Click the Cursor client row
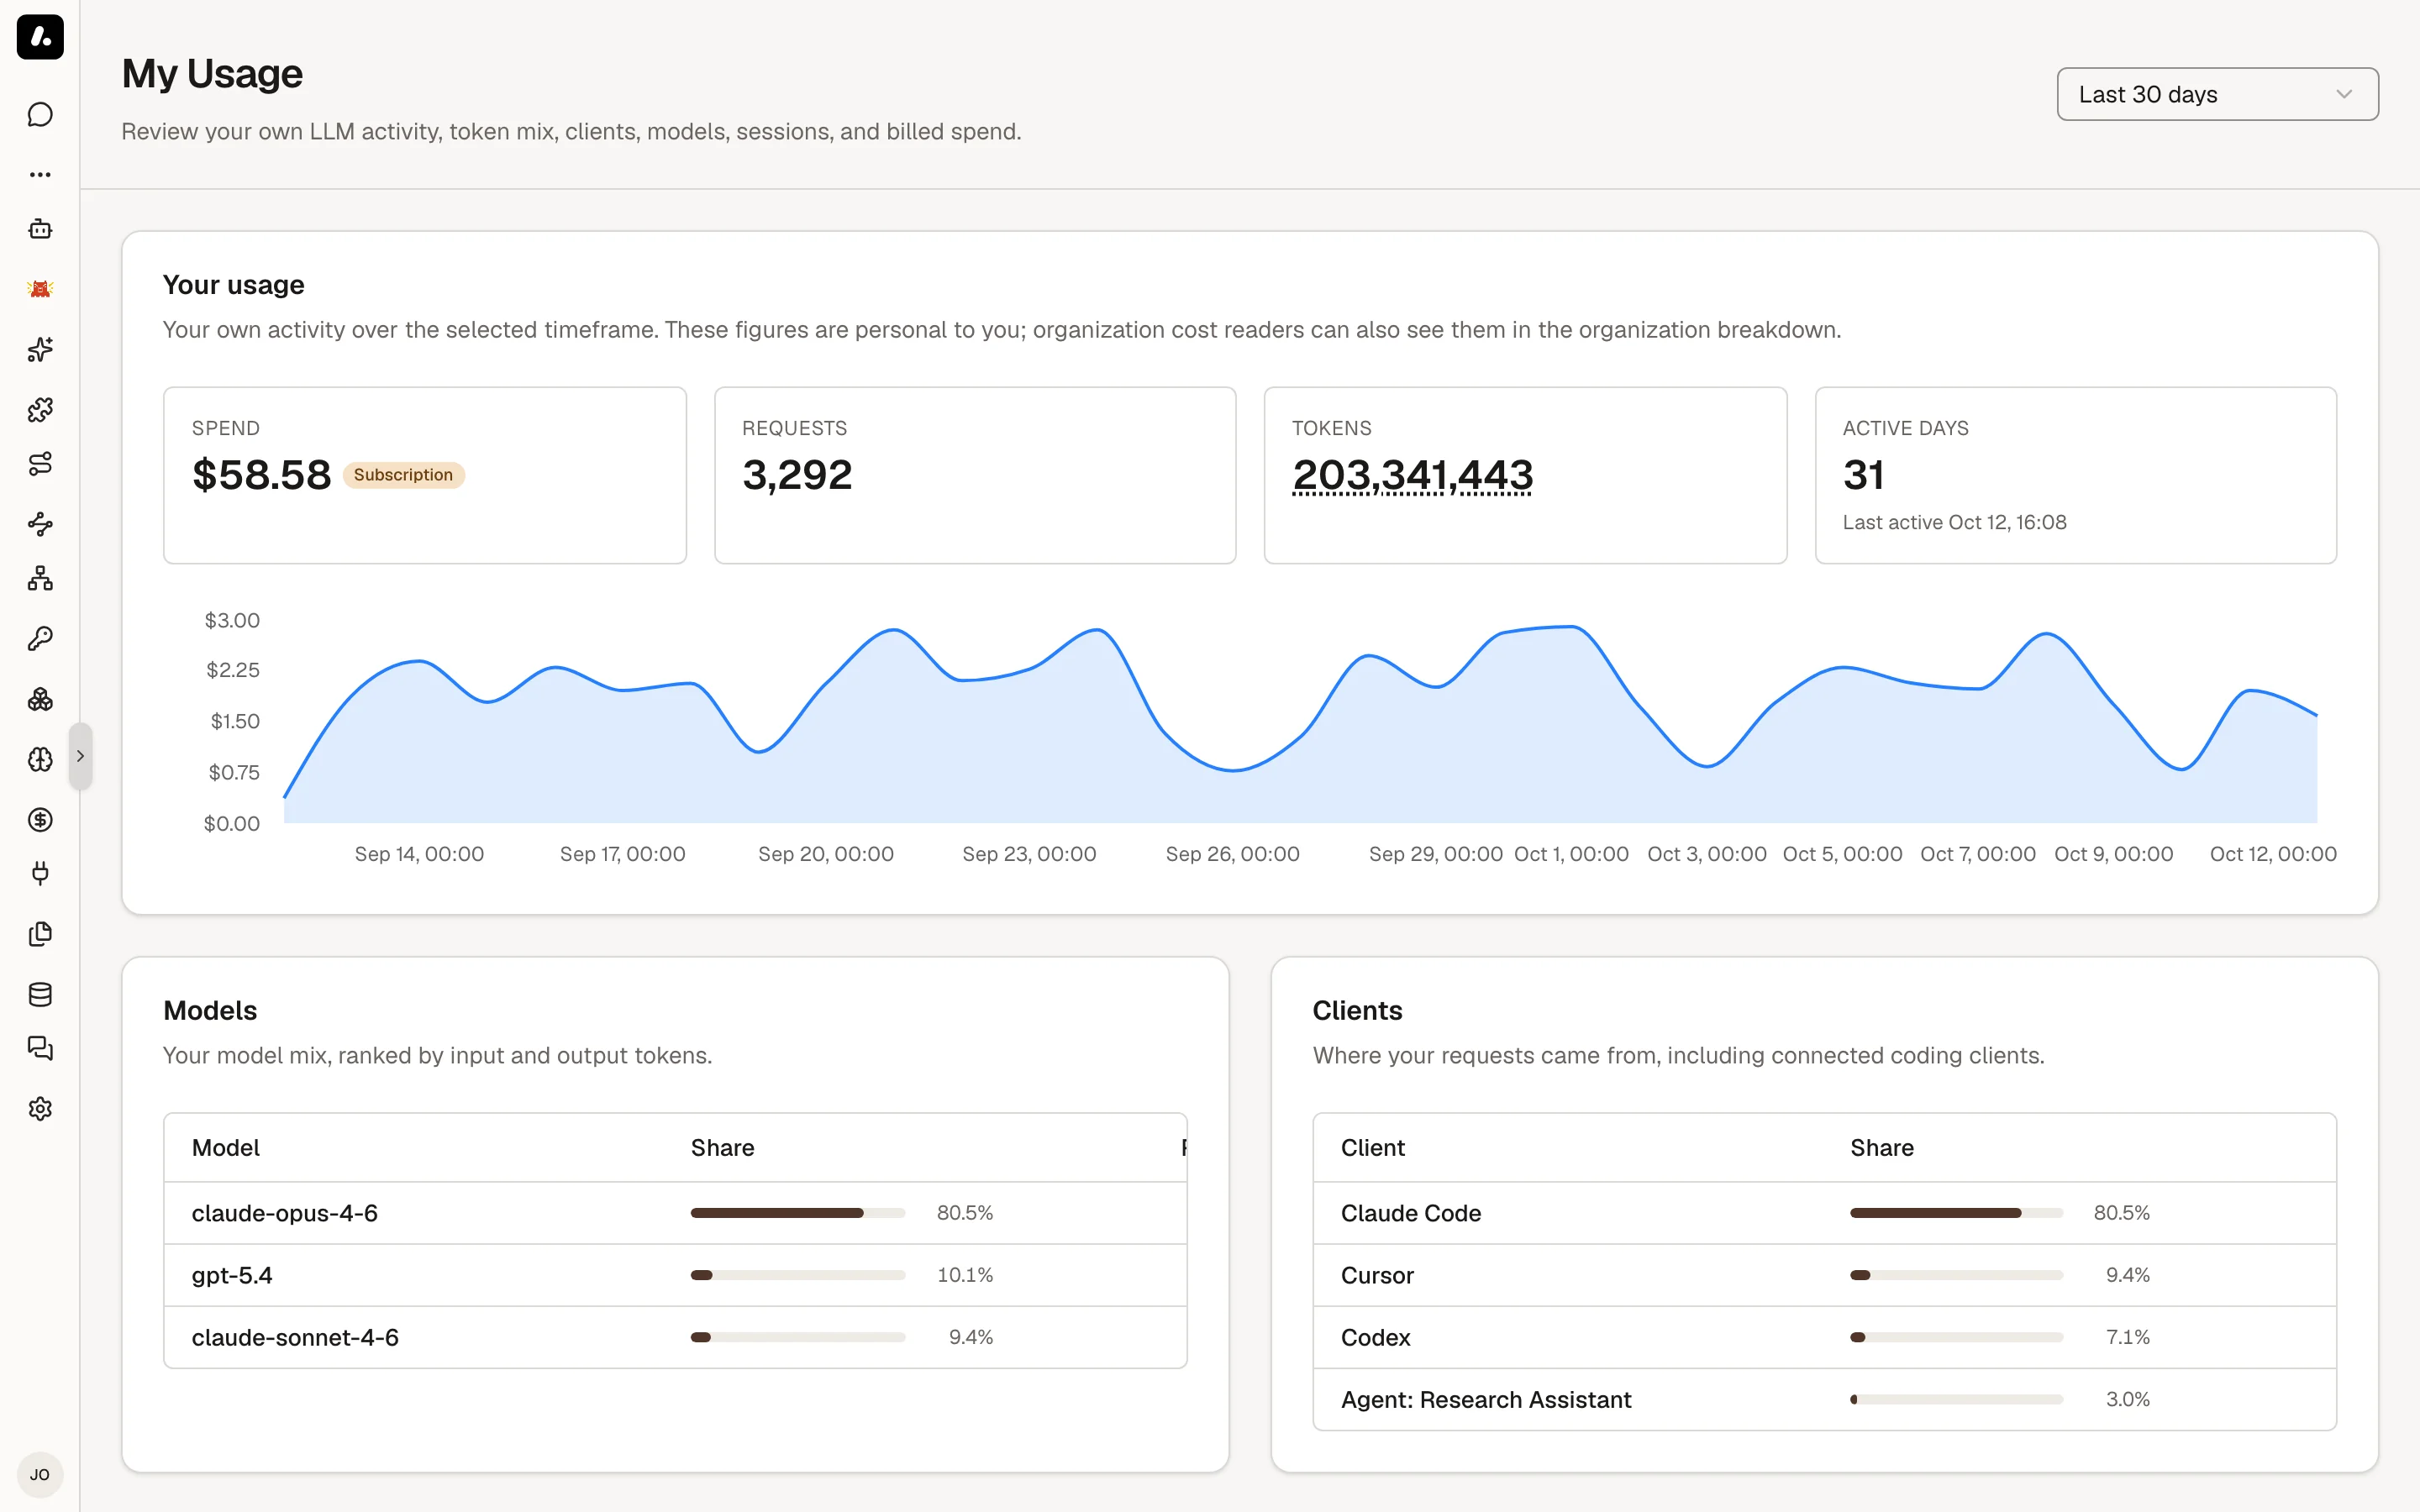The width and height of the screenshot is (2420, 1512). coord(1824,1275)
